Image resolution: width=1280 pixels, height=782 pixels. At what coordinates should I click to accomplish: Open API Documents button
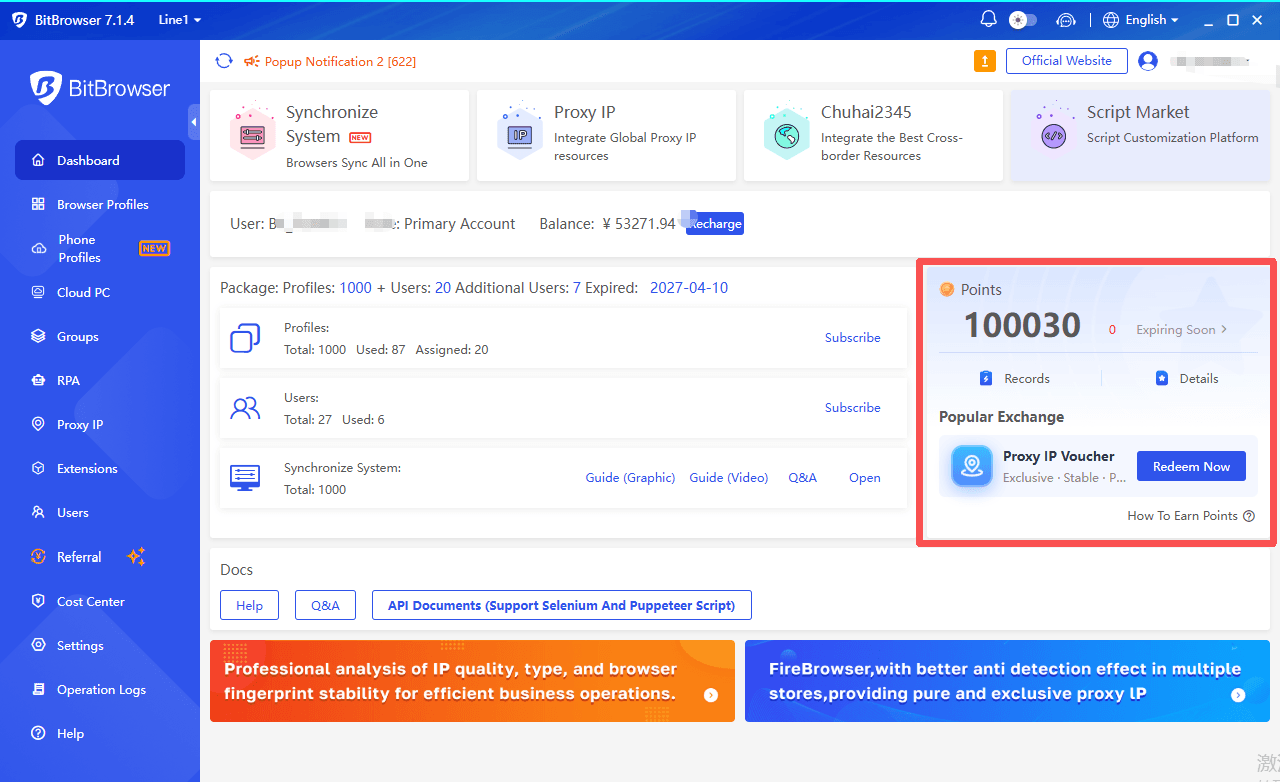561,605
